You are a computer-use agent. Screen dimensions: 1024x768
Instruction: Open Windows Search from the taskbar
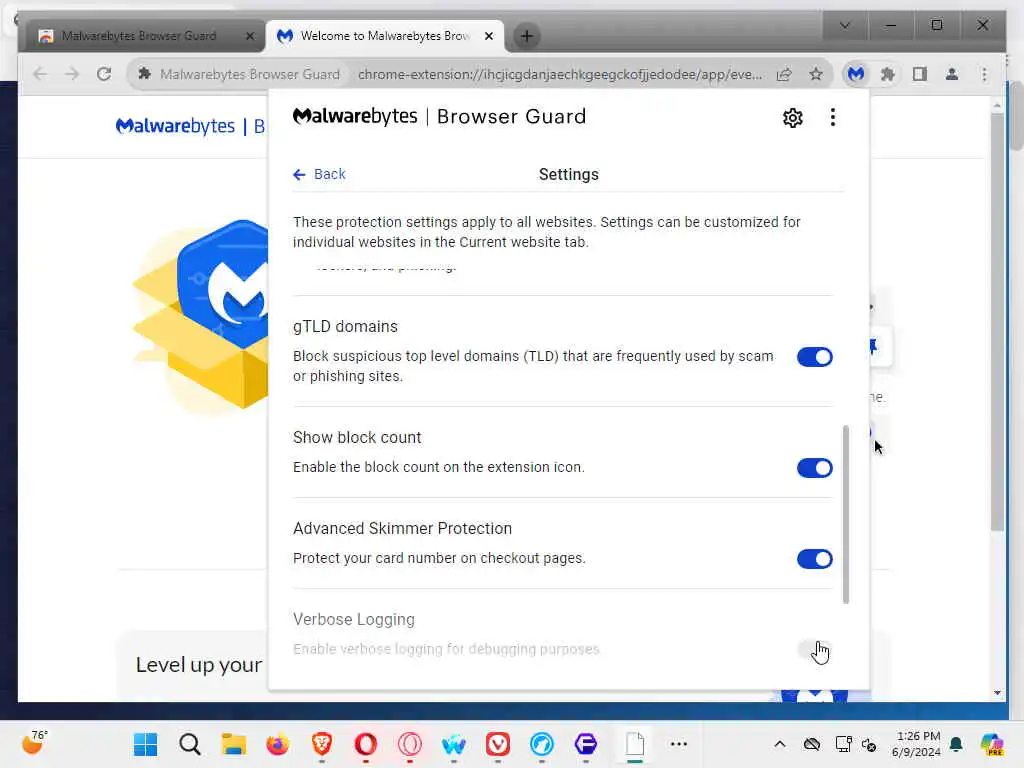[189, 744]
